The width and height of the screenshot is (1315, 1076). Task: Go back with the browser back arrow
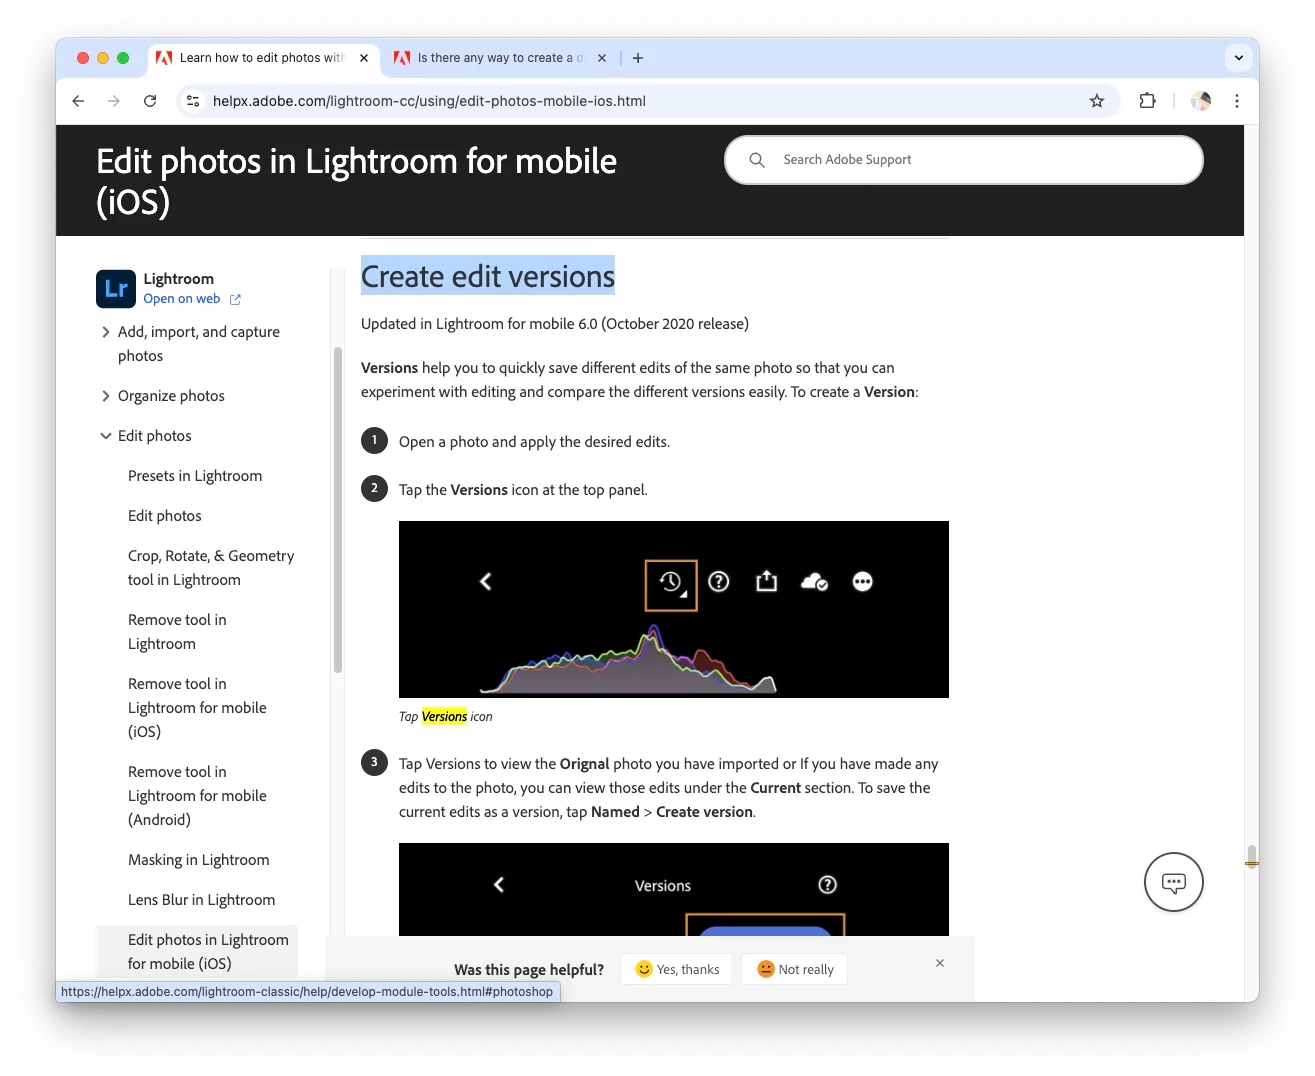[x=78, y=101]
